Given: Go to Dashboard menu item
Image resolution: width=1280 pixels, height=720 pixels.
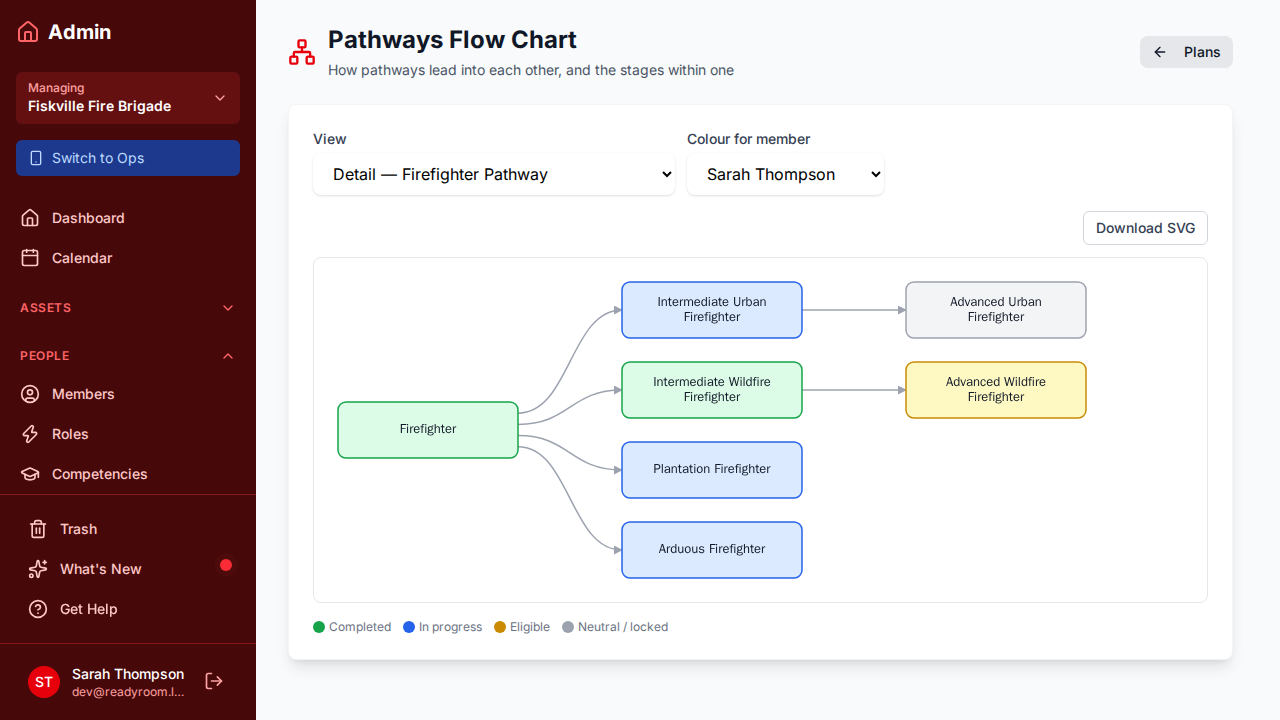Looking at the screenshot, I should point(128,218).
